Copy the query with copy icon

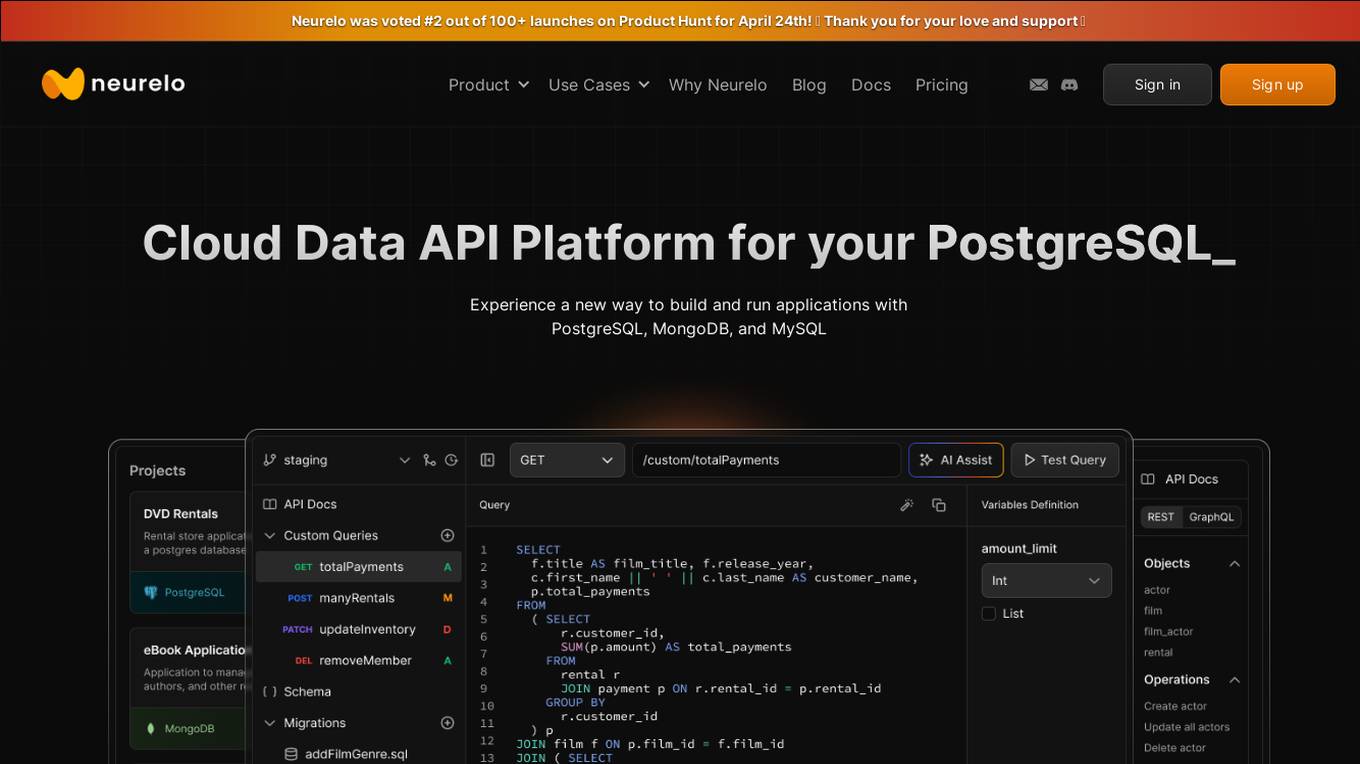click(938, 505)
